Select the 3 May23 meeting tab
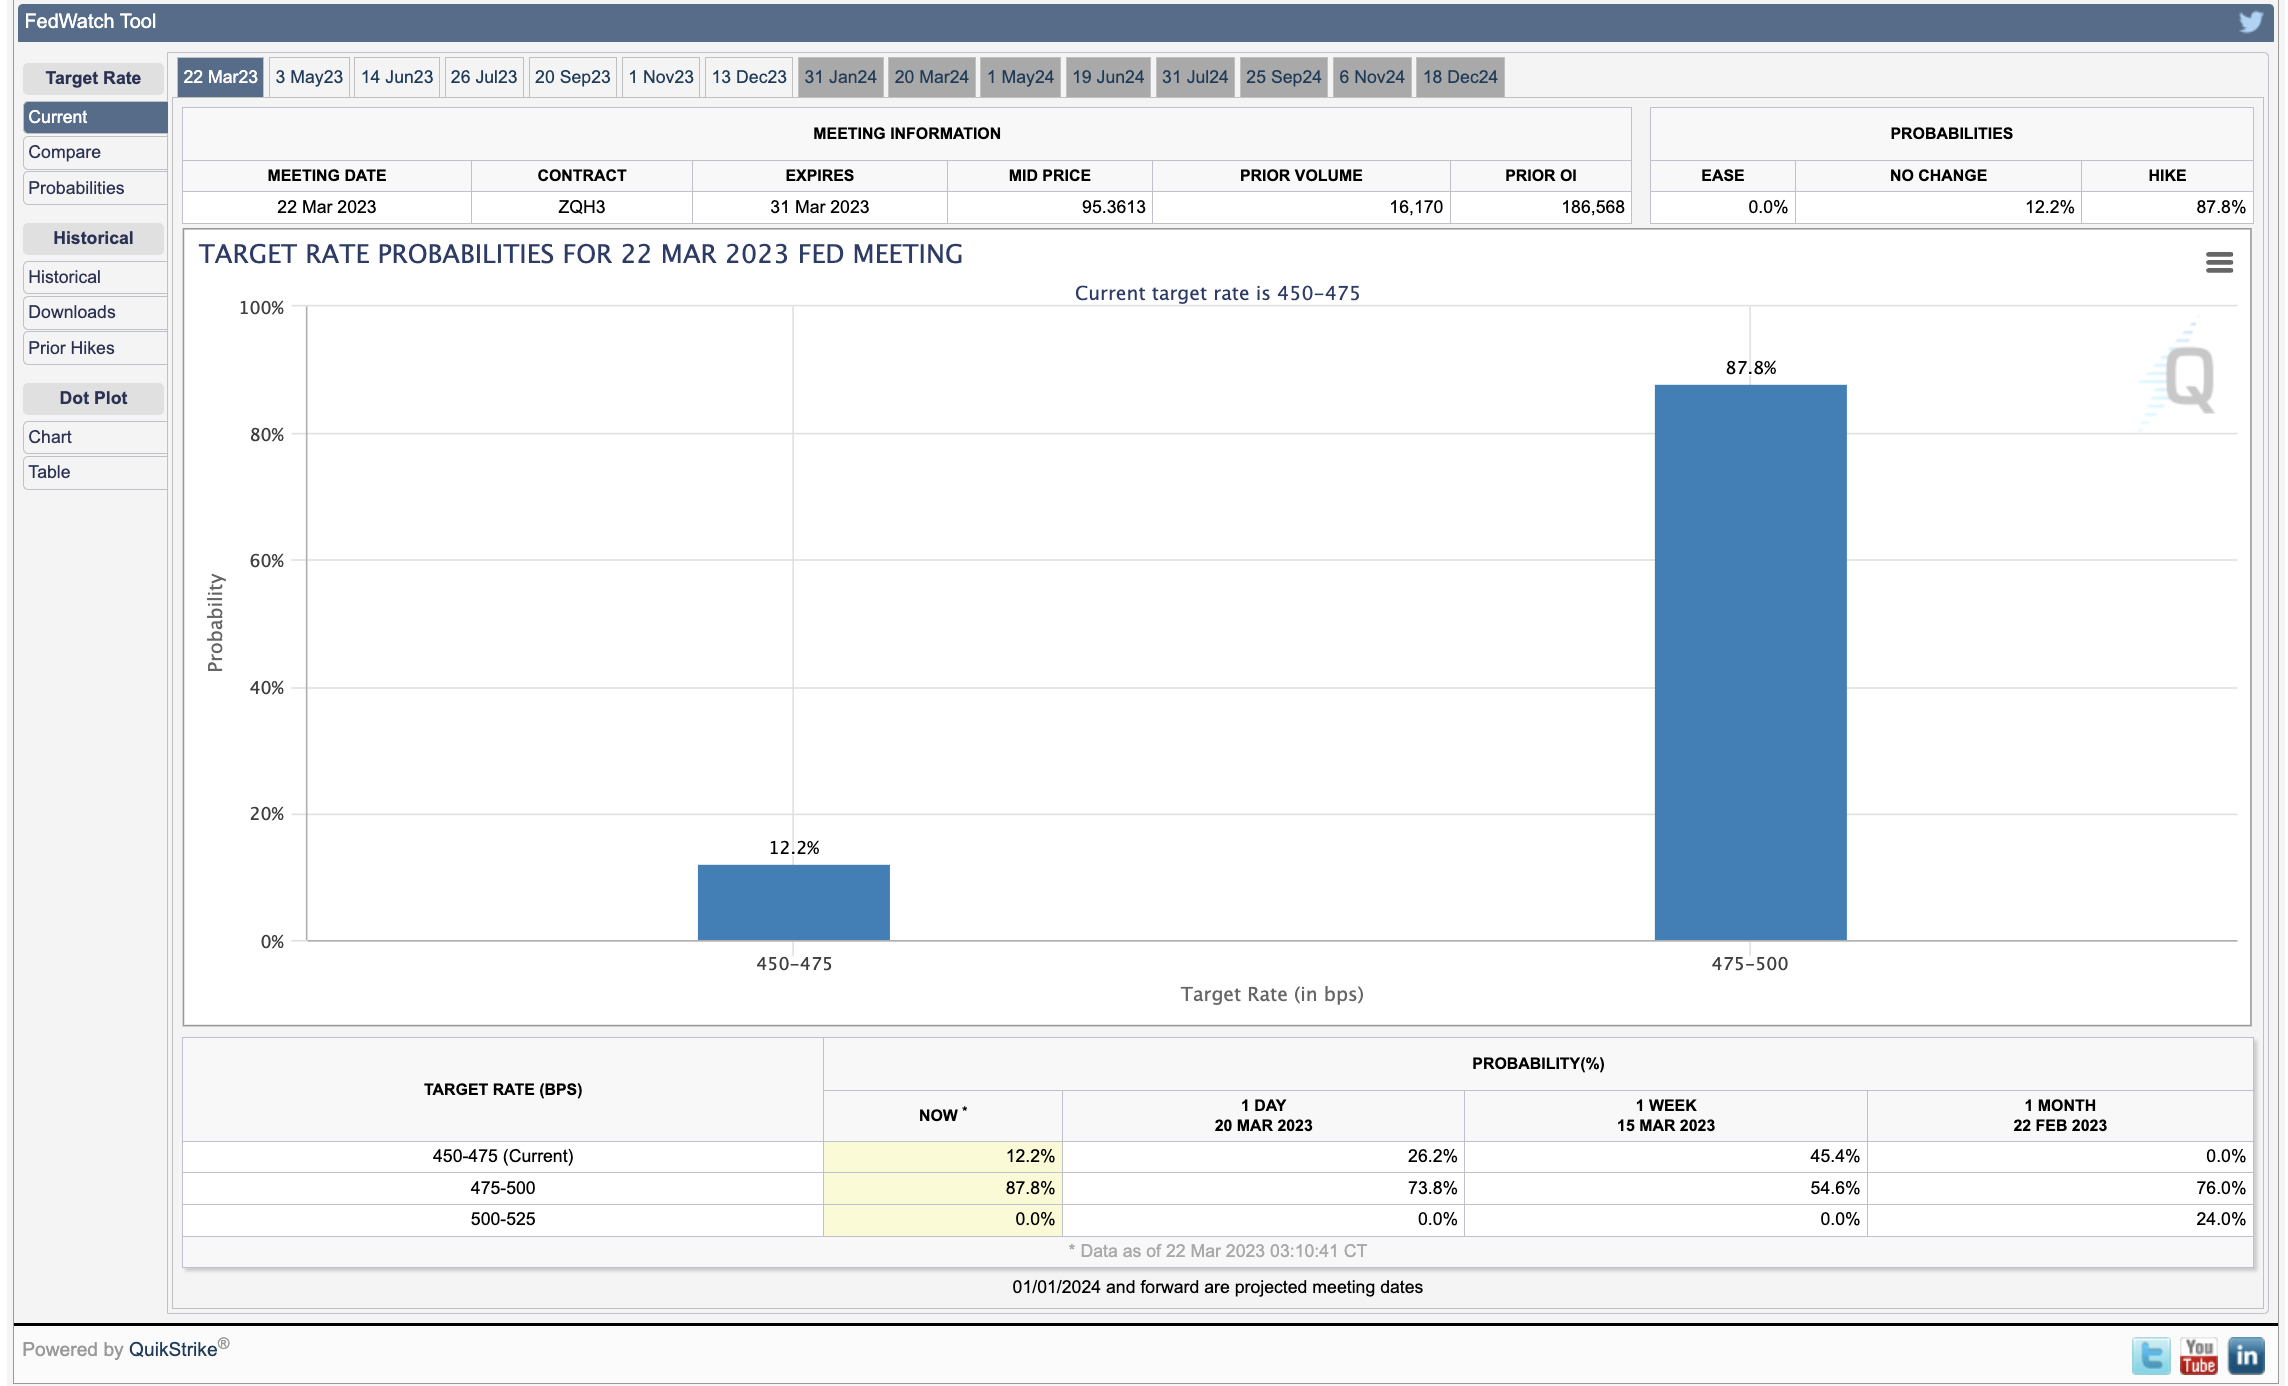This screenshot has width=2288, height=1386. point(309,77)
